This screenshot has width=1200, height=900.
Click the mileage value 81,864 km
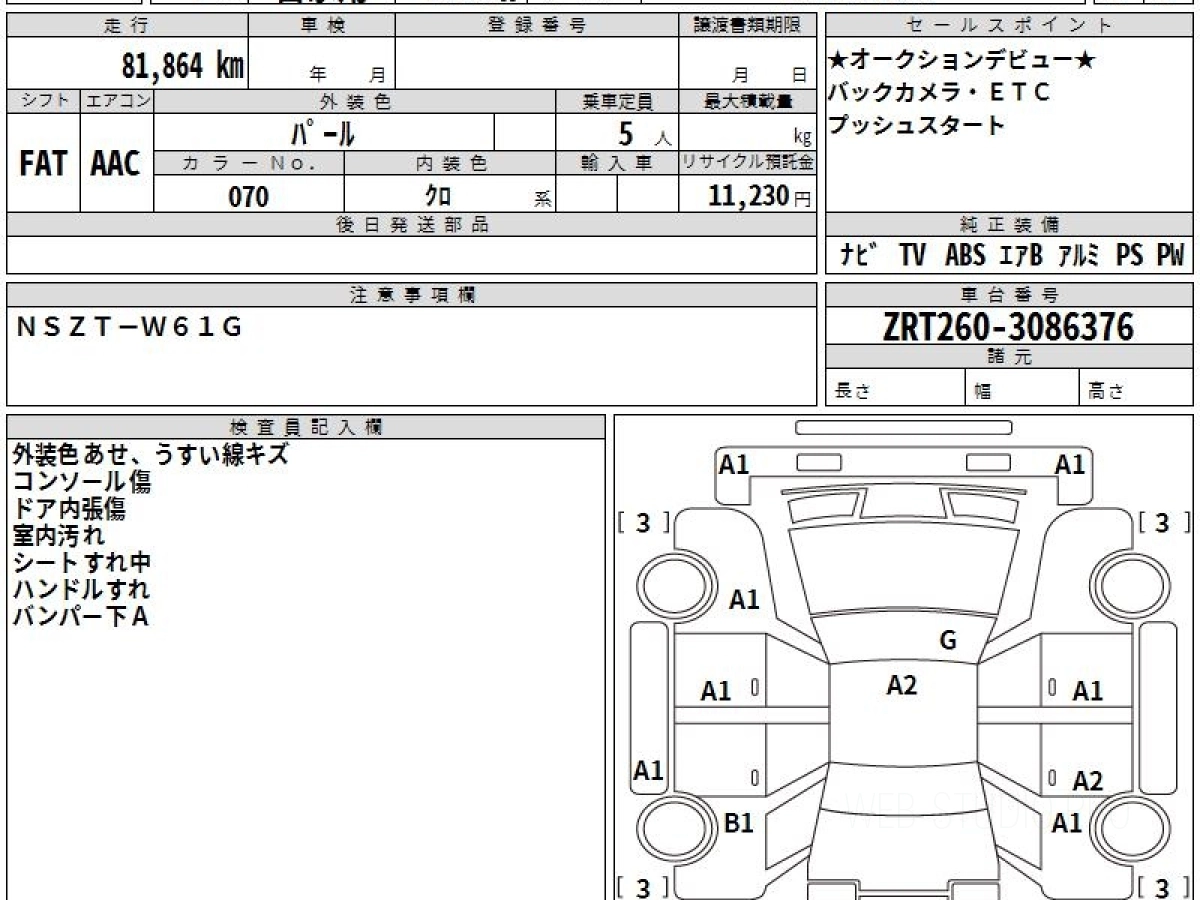coord(183,66)
